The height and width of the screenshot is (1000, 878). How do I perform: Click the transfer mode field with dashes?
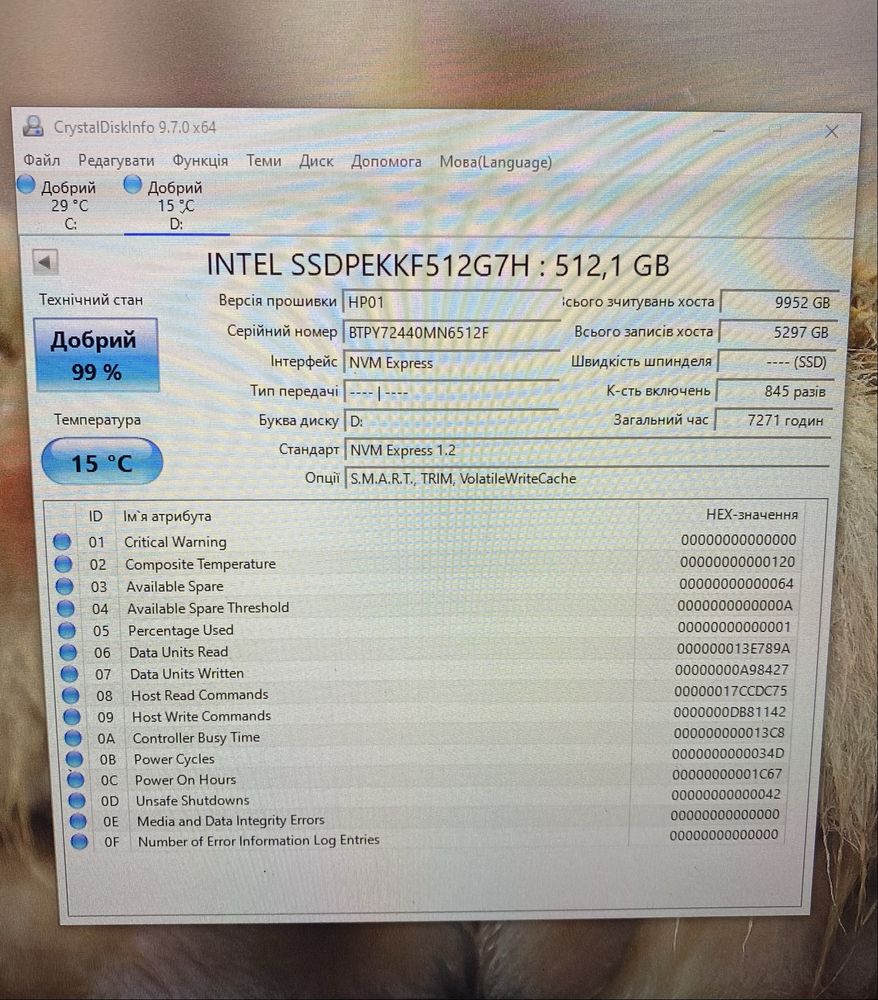point(451,392)
